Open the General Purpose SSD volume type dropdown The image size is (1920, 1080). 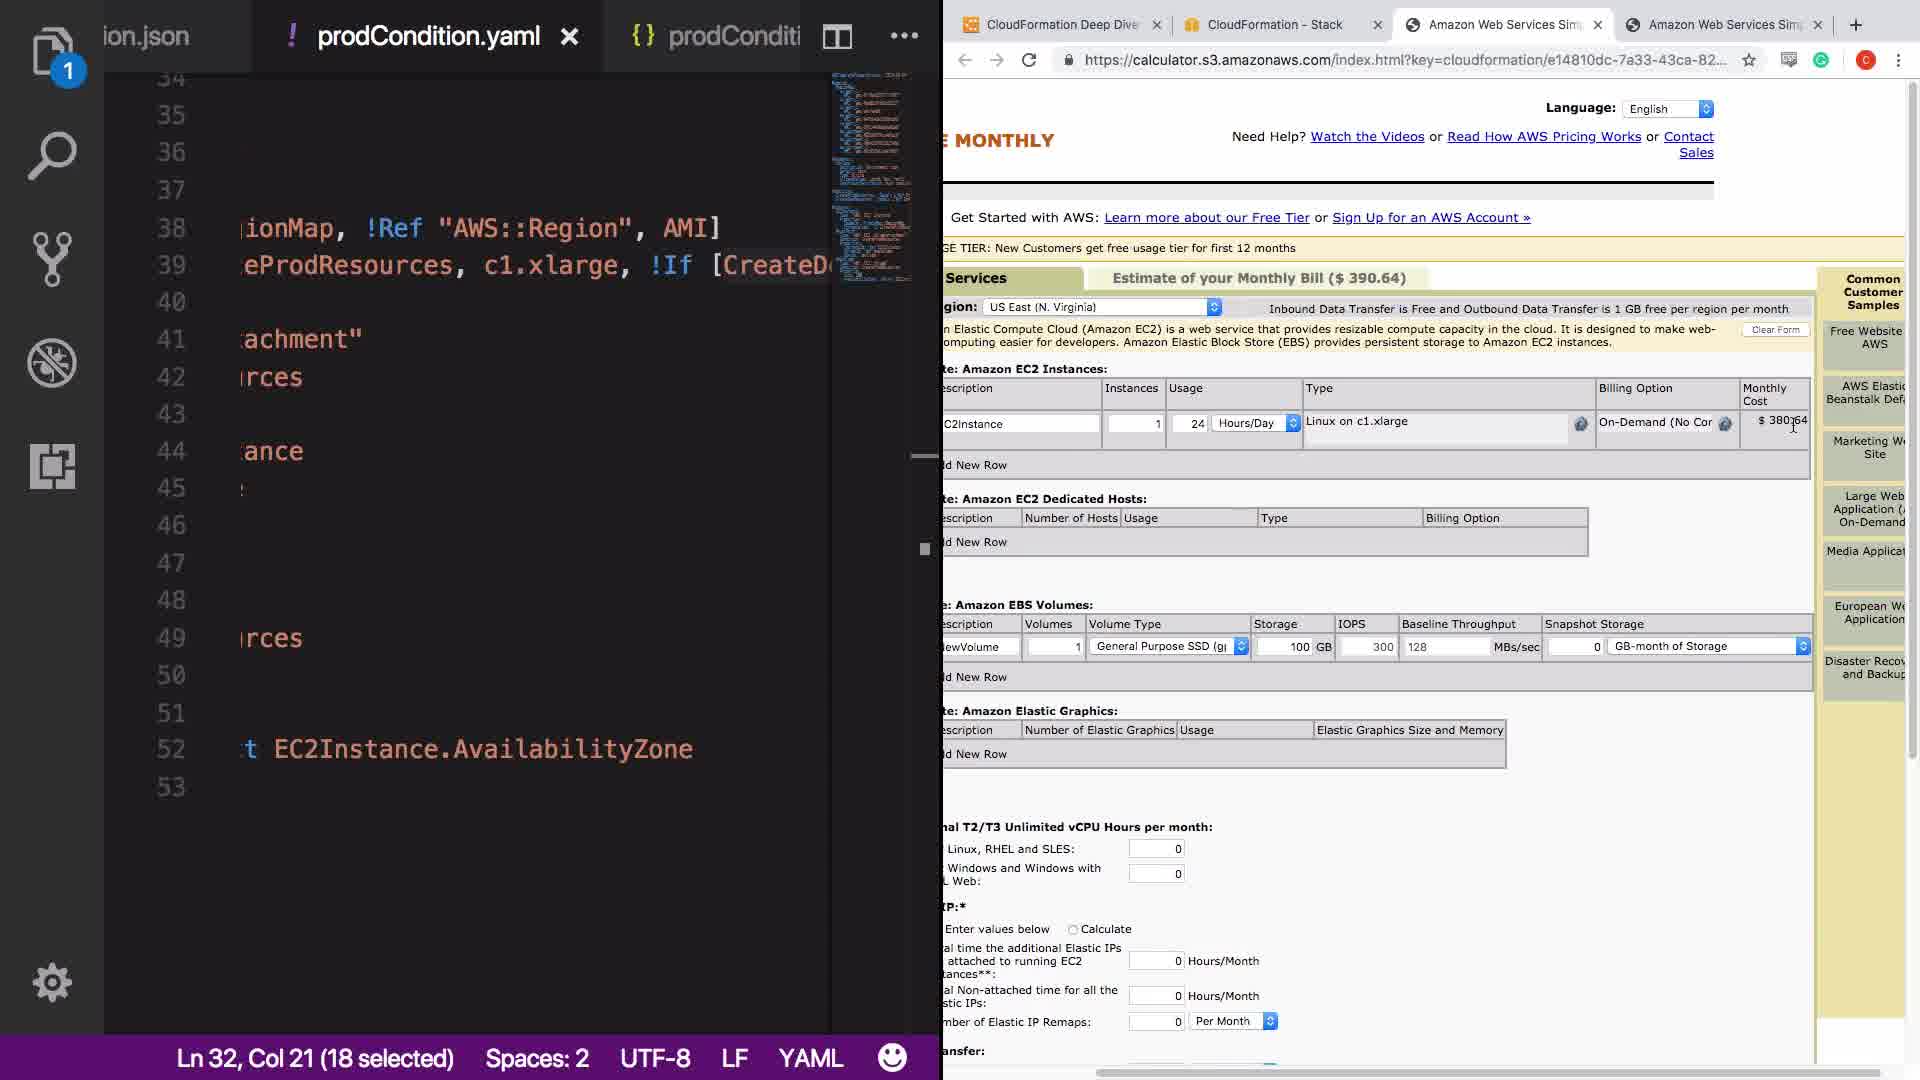click(x=1168, y=647)
